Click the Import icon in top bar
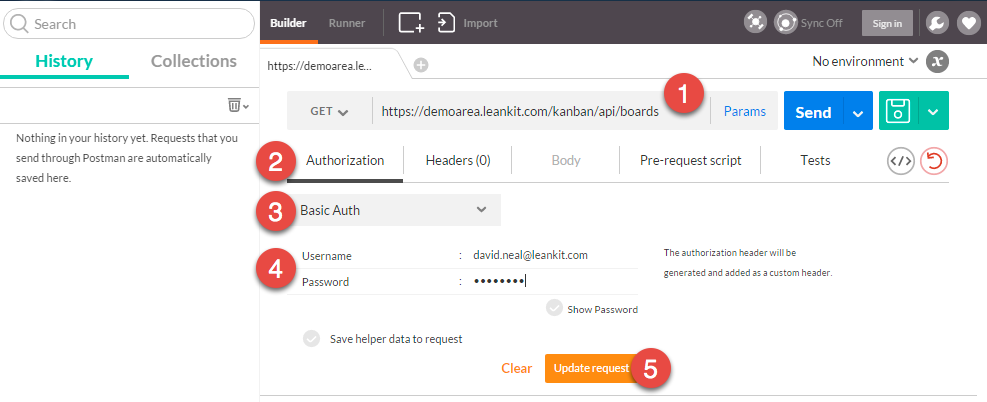The width and height of the screenshot is (987, 402). (446, 23)
